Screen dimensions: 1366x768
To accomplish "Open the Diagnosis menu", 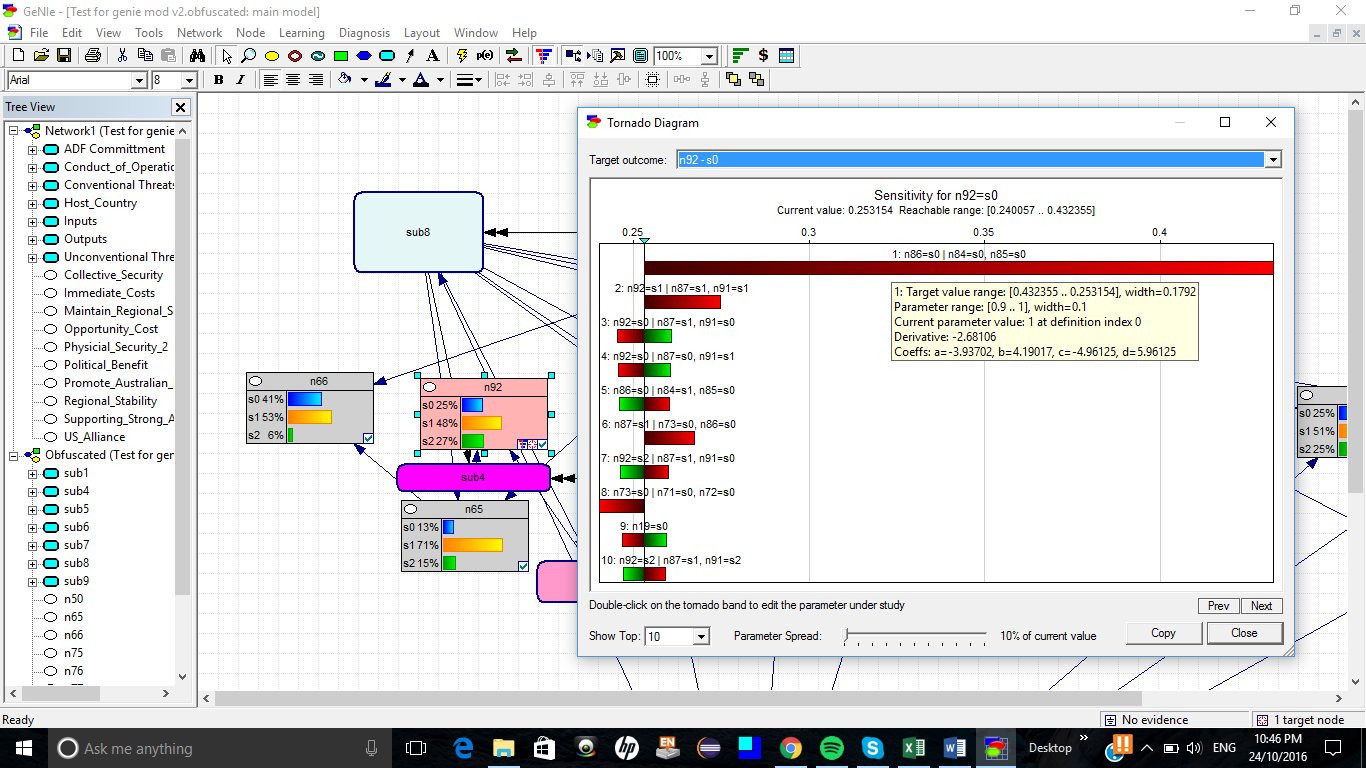I will click(365, 33).
